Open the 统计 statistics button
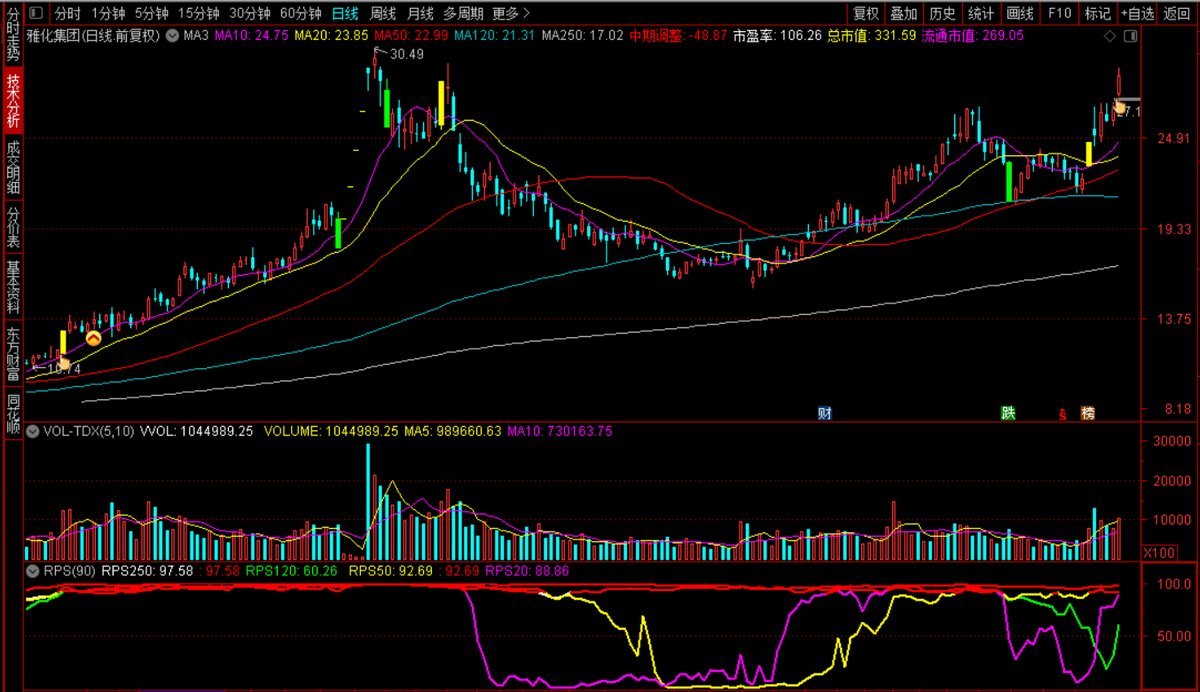This screenshot has width=1200, height=692. coord(982,13)
